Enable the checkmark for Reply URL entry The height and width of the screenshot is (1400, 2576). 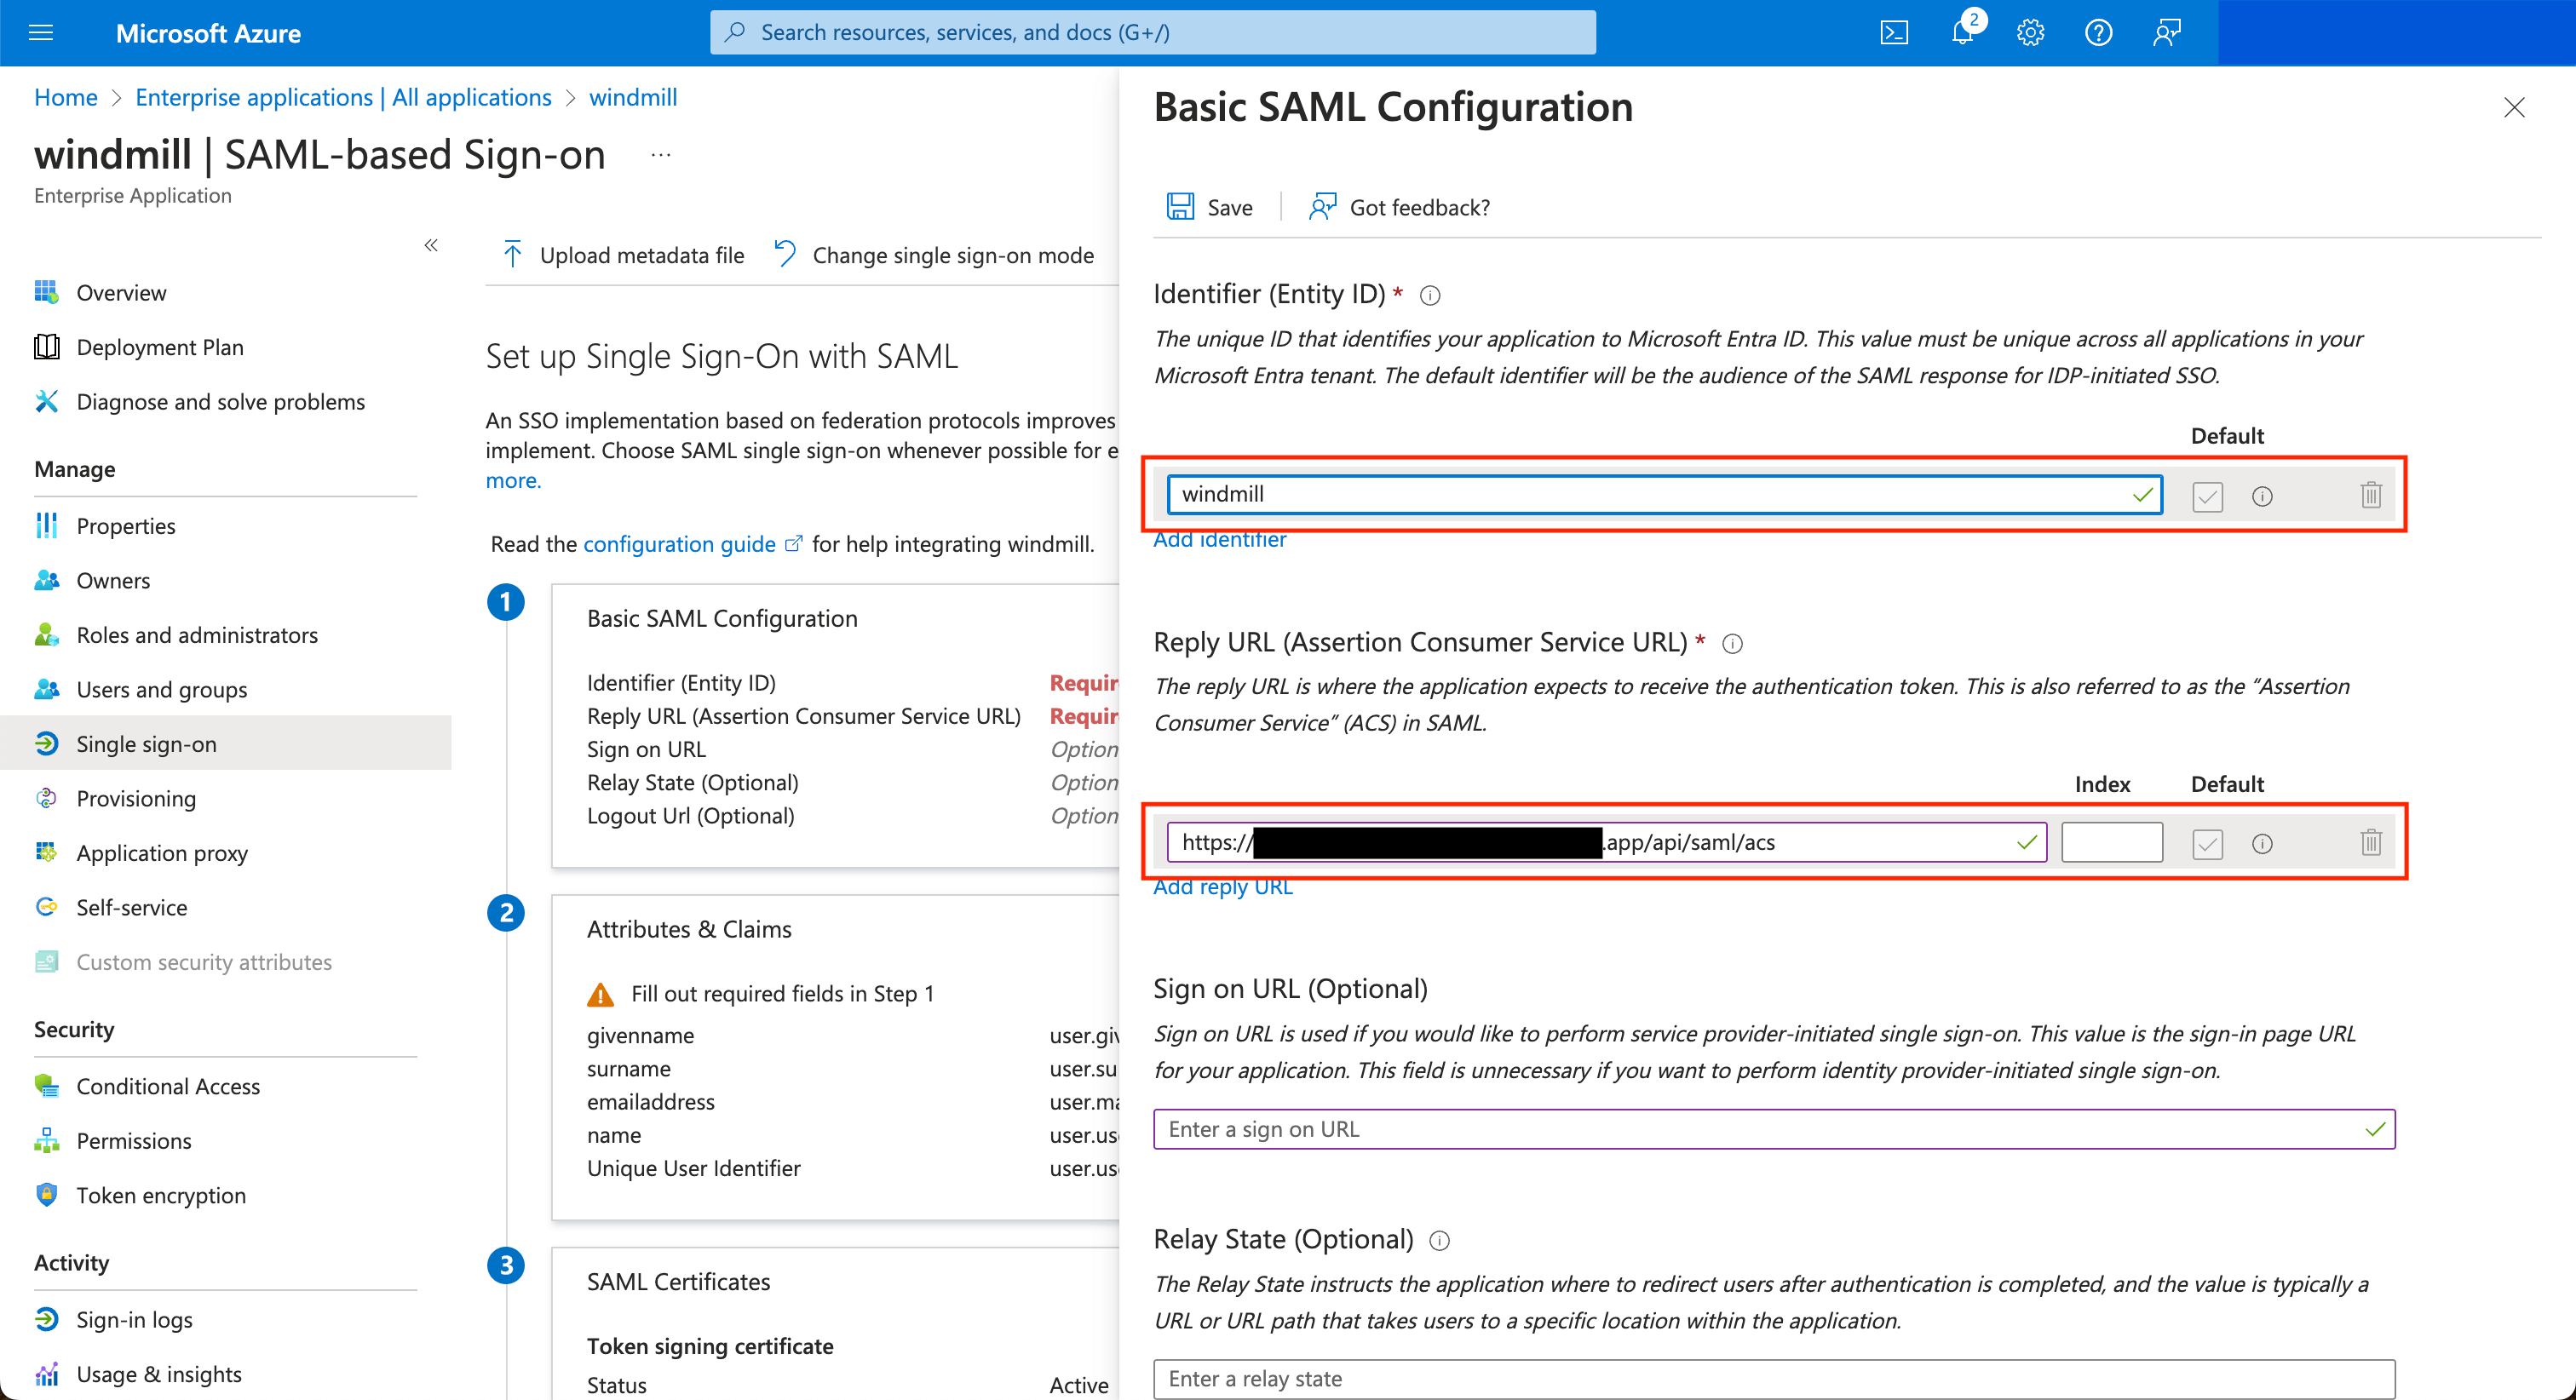pos(2207,841)
